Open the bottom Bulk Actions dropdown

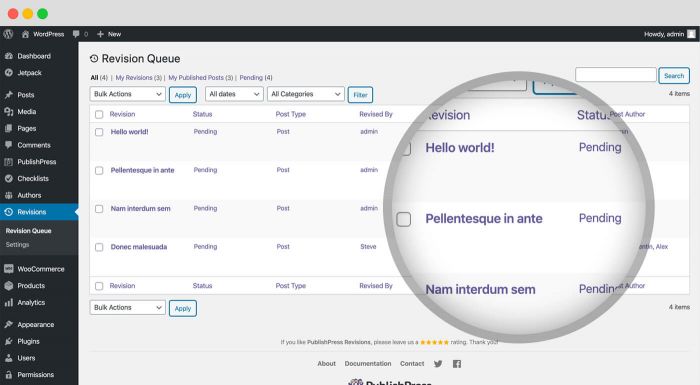pyautogui.click(x=128, y=307)
